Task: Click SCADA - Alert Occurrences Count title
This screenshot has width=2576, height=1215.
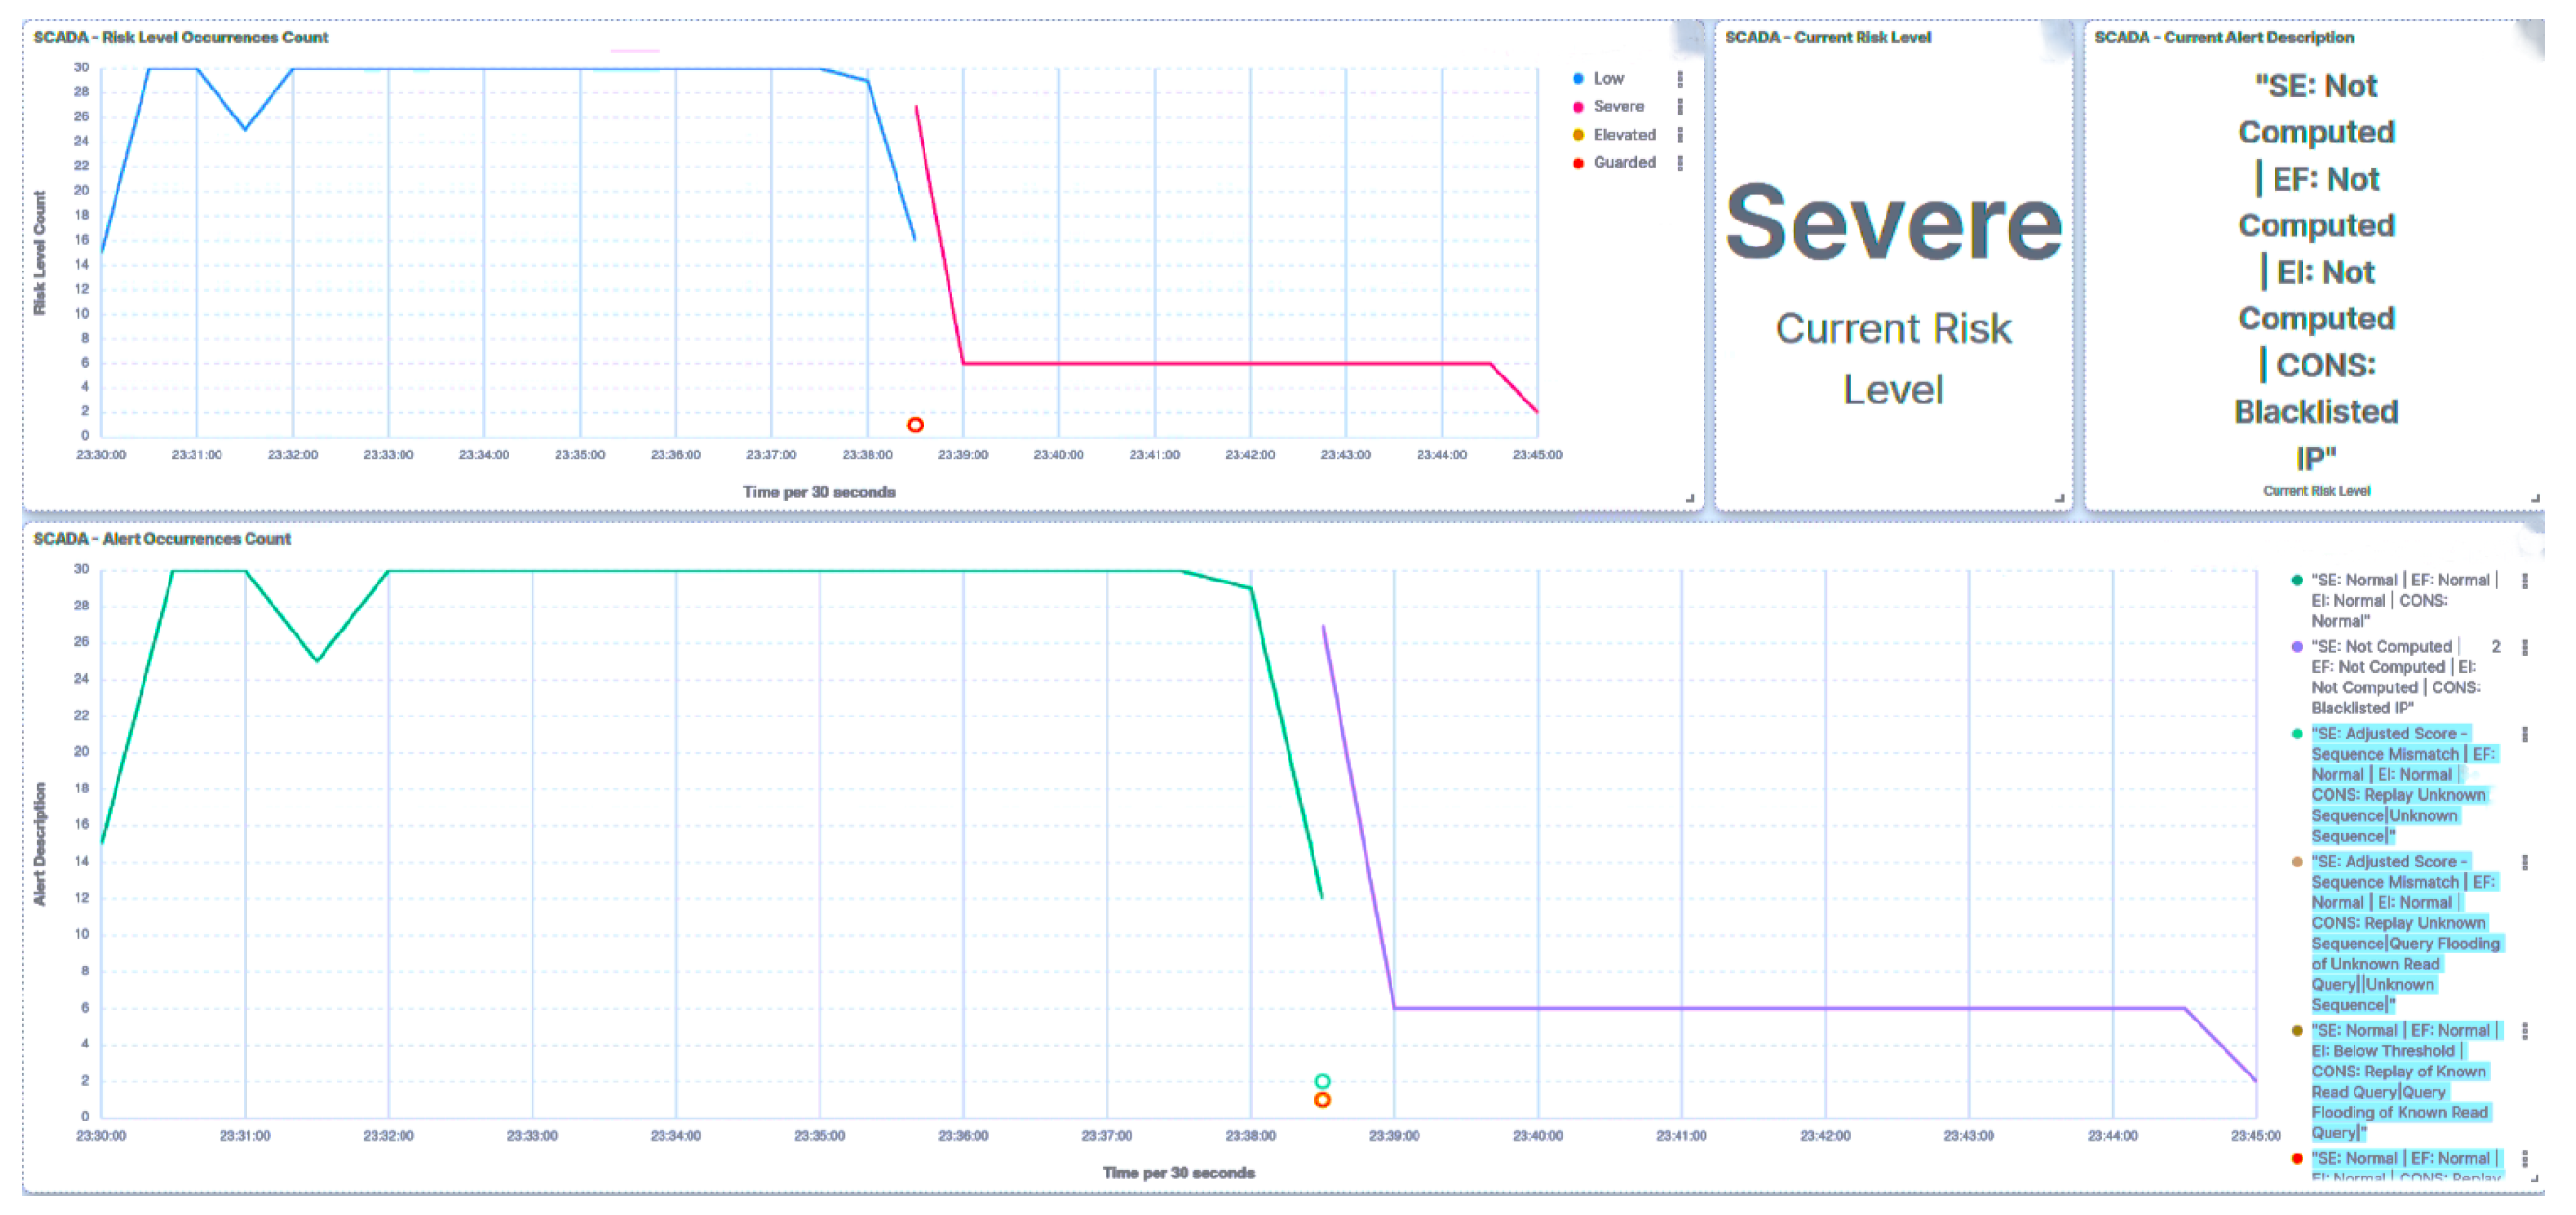Action: click(x=162, y=539)
